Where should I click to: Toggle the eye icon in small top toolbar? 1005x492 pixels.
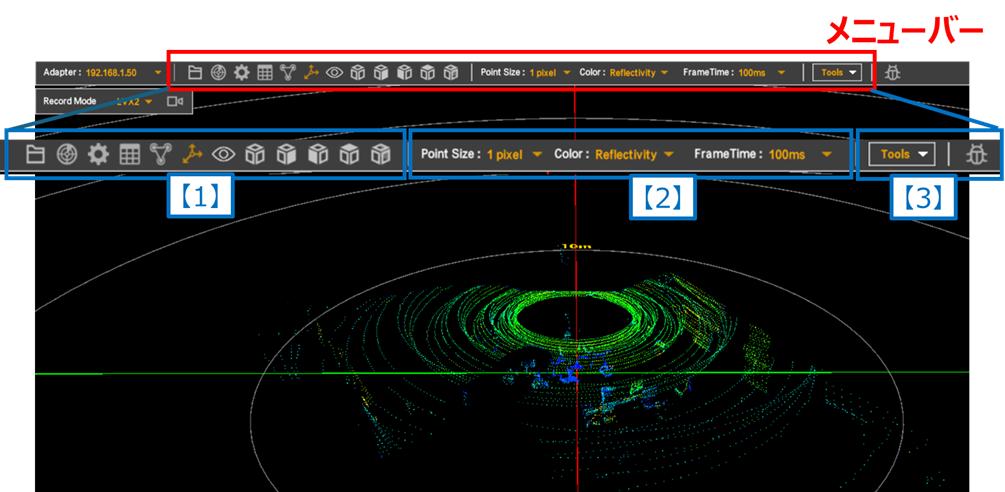coord(333,72)
